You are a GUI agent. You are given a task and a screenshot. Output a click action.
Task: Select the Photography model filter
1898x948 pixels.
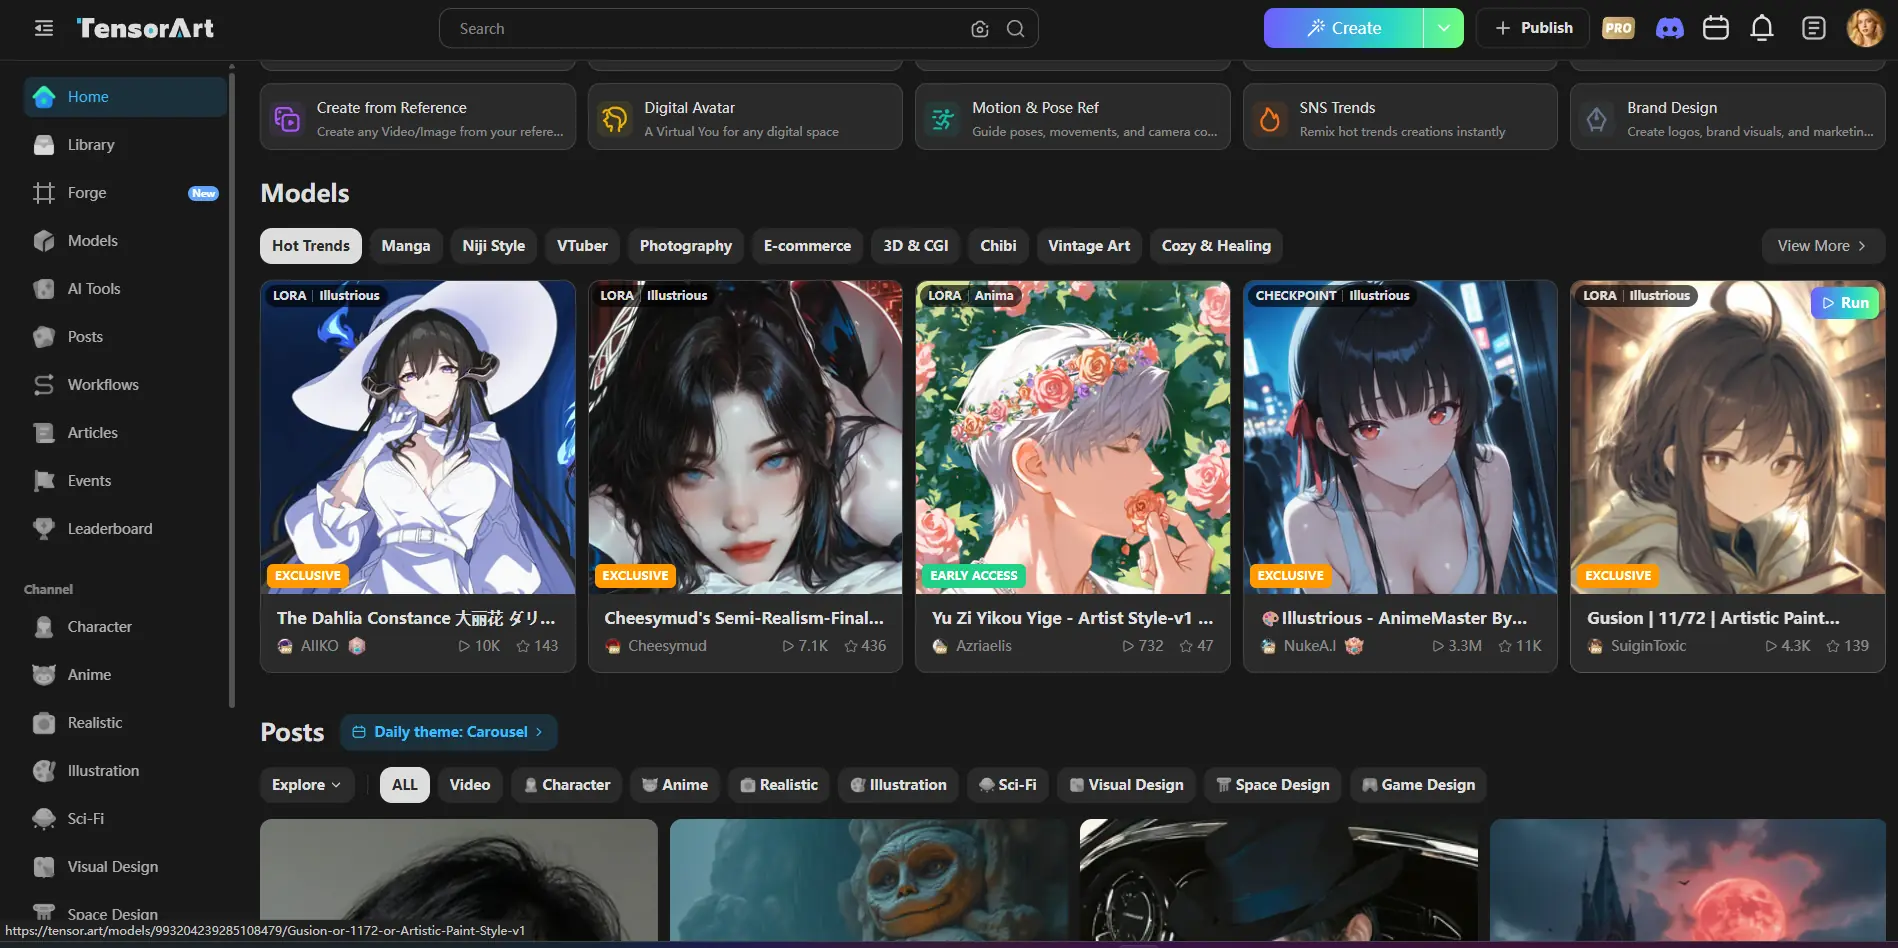[x=686, y=246]
